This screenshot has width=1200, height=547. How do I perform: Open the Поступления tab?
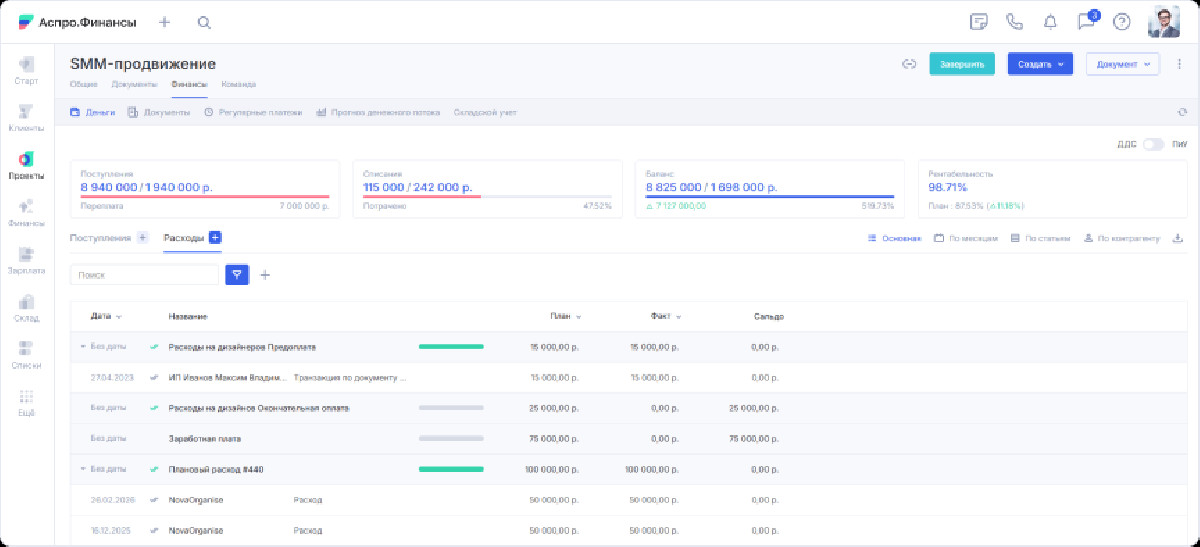[100, 238]
